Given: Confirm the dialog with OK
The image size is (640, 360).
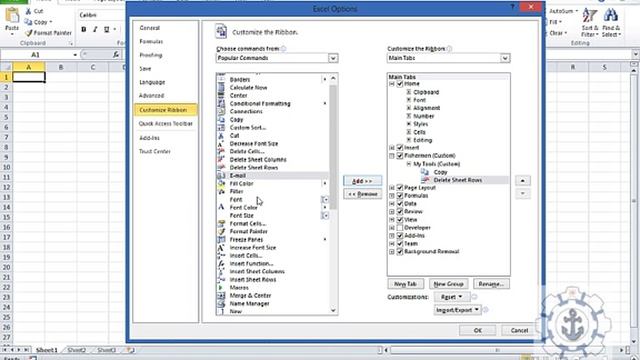Looking at the screenshot, I should pyautogui.click(x=478, y=330).
